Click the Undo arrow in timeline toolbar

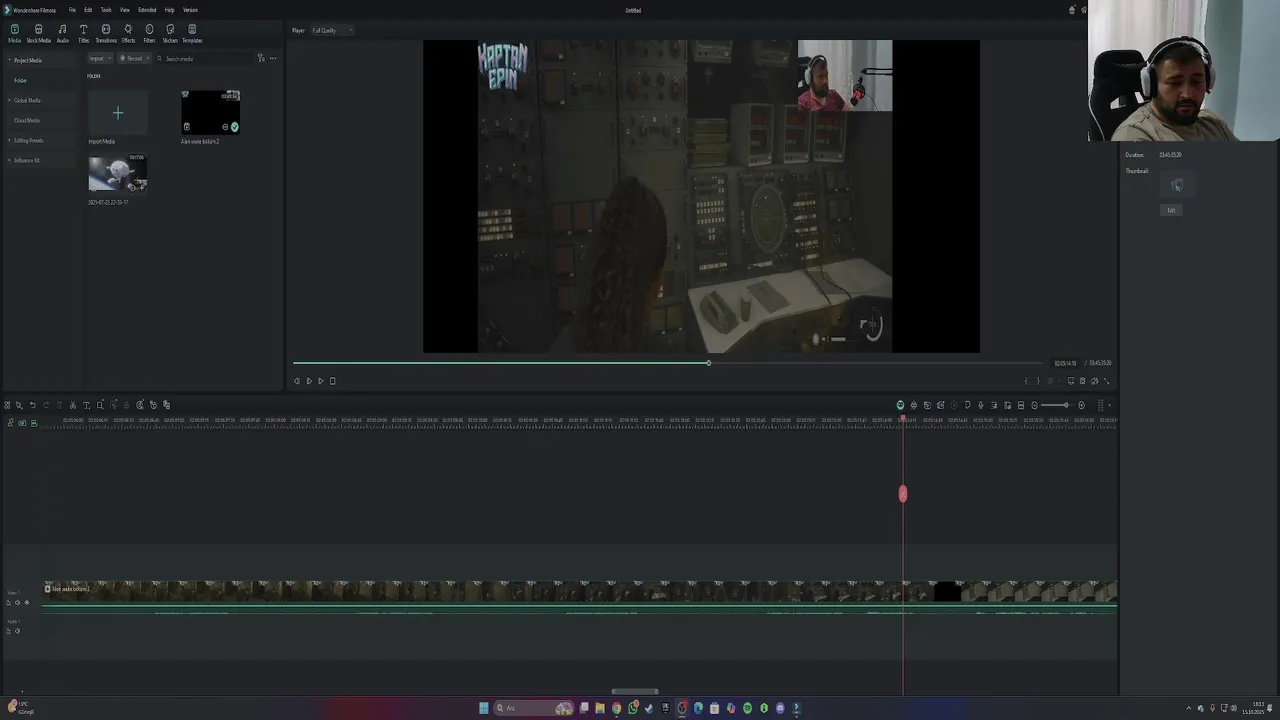(x=32, y=405)
